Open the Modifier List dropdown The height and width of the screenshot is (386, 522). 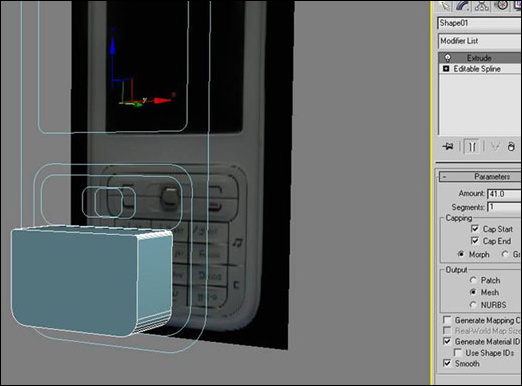pos(479,41)
